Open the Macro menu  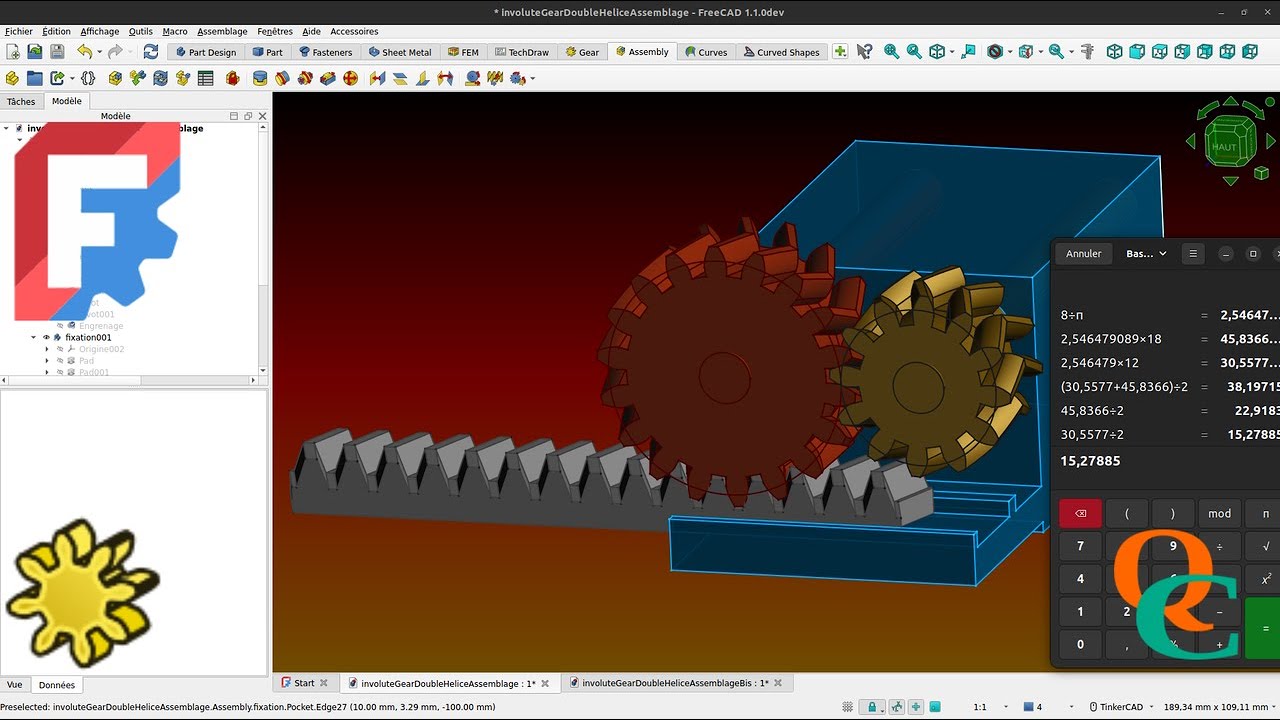click(x=175, y=31)
